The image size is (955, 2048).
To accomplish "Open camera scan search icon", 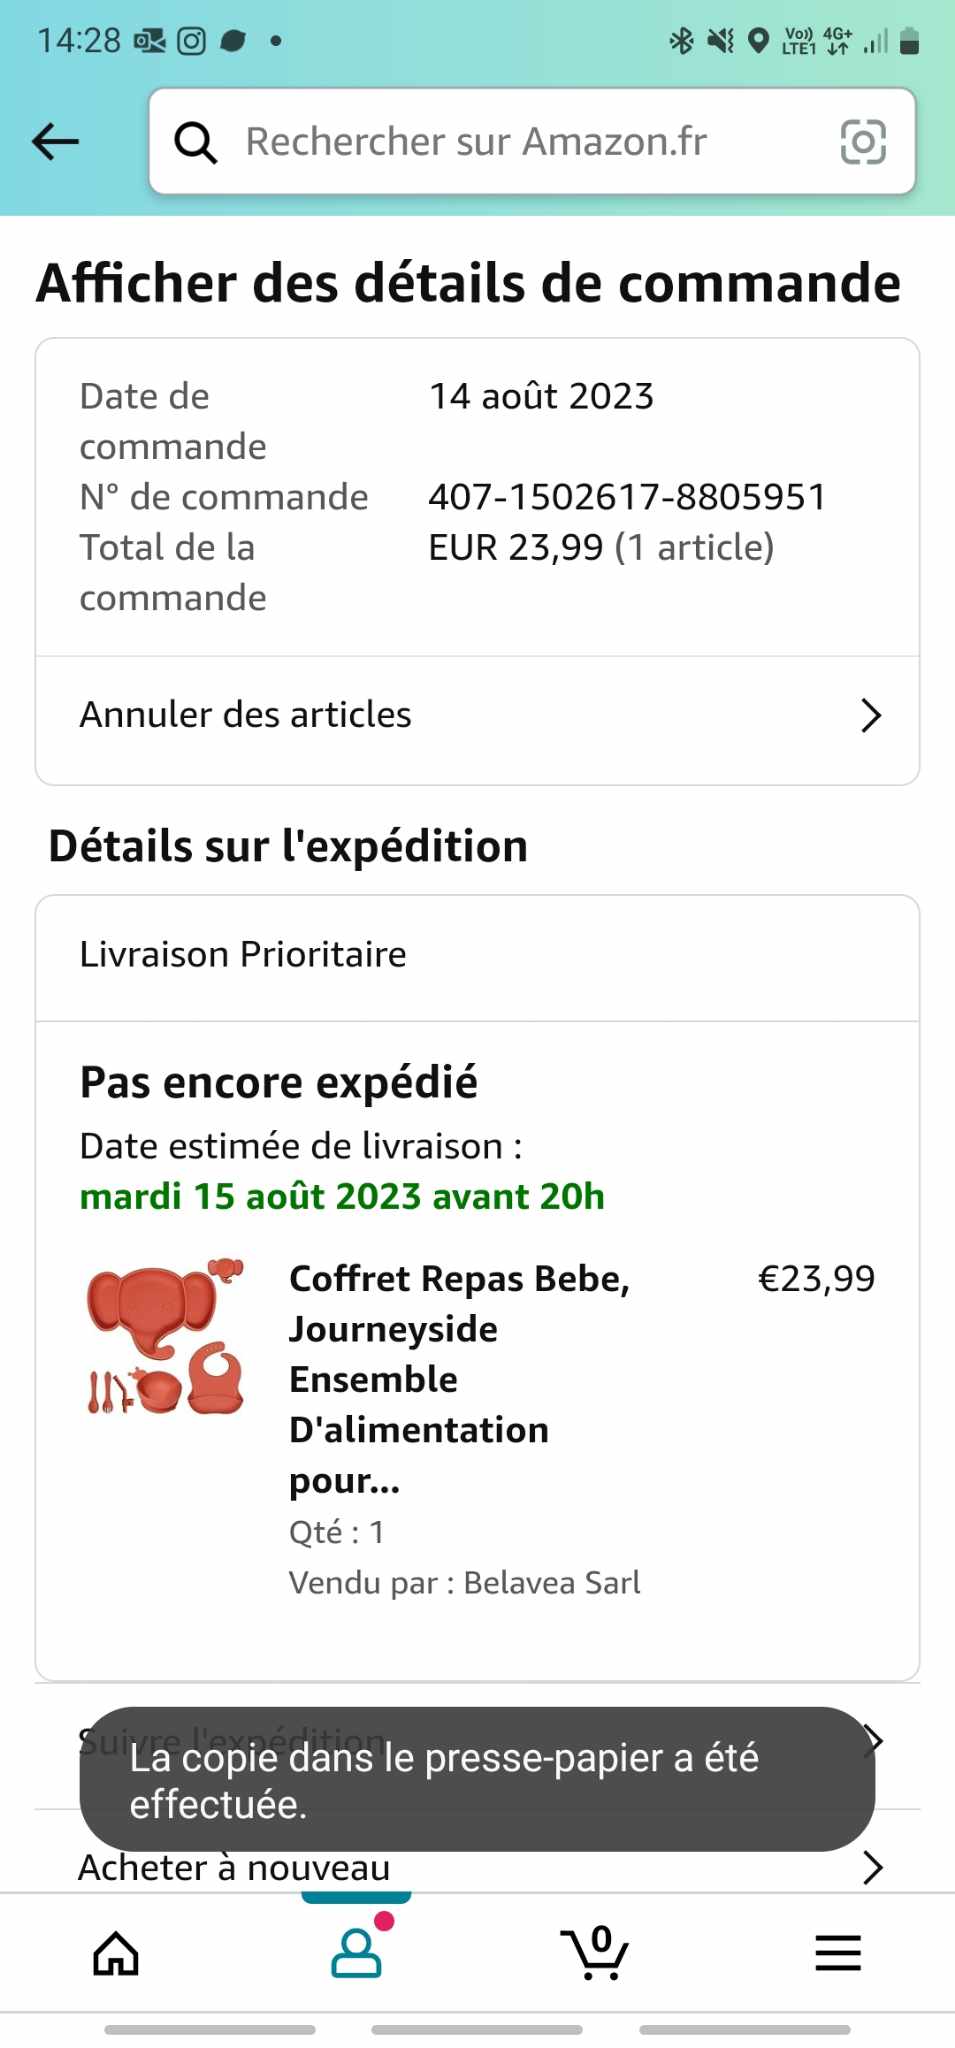I will (863, 142).
